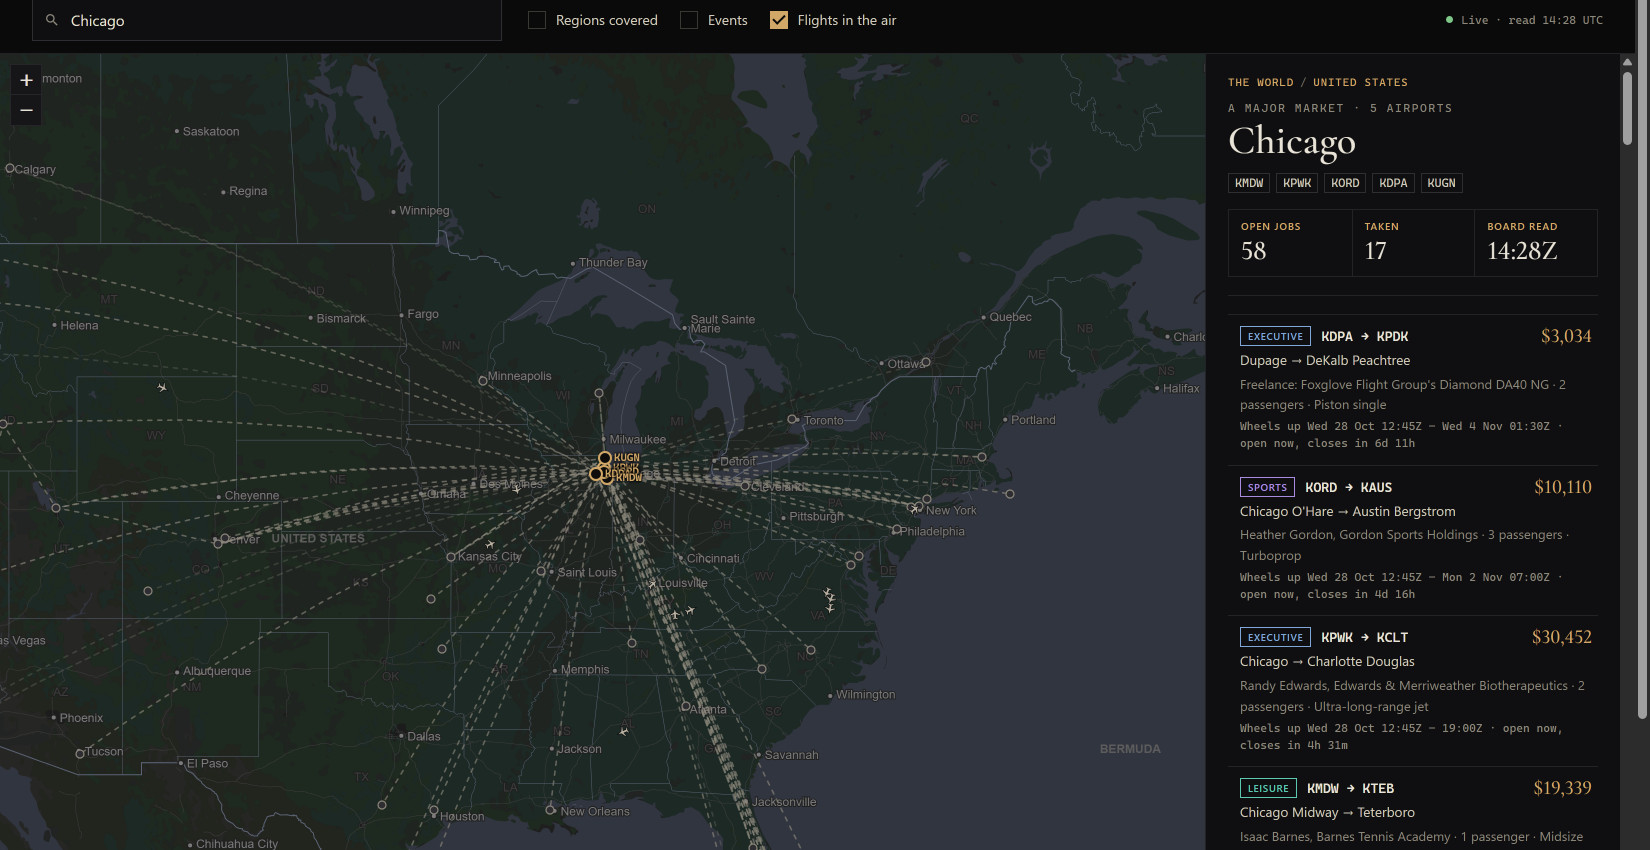Click the SPORTS category badge
Image resolution: width=1650 pixels, height=850 pixels.
[x=1267, y=487]
